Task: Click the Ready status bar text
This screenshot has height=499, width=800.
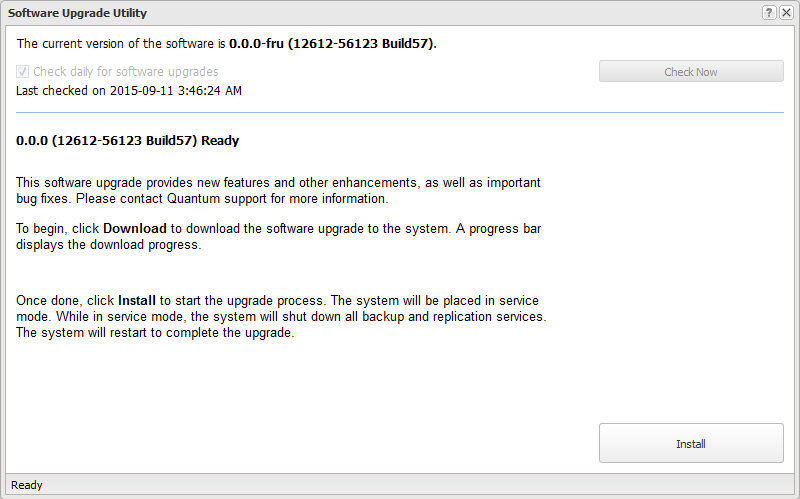Action: [x=27, y=485]
